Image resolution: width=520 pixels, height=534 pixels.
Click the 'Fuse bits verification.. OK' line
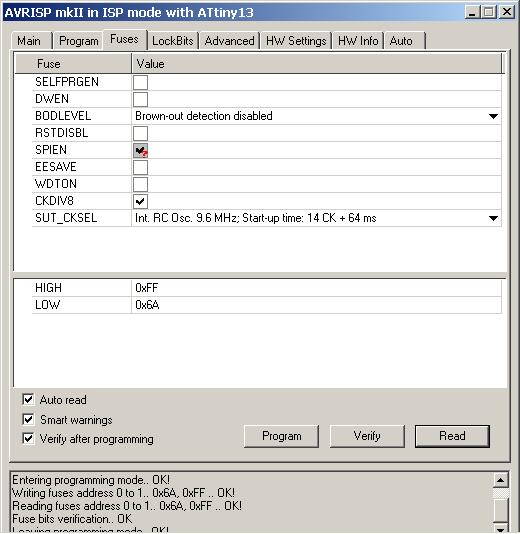(72, 519)
